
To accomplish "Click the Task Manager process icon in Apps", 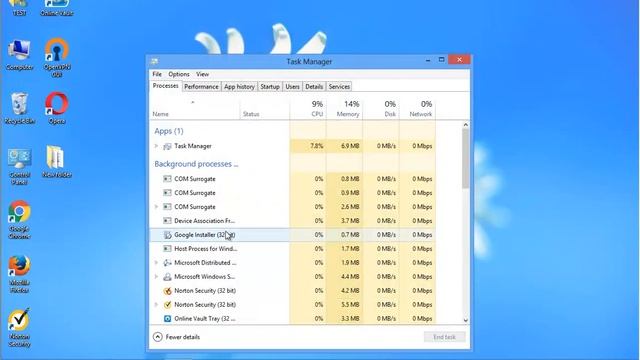I will coord(167,146).
